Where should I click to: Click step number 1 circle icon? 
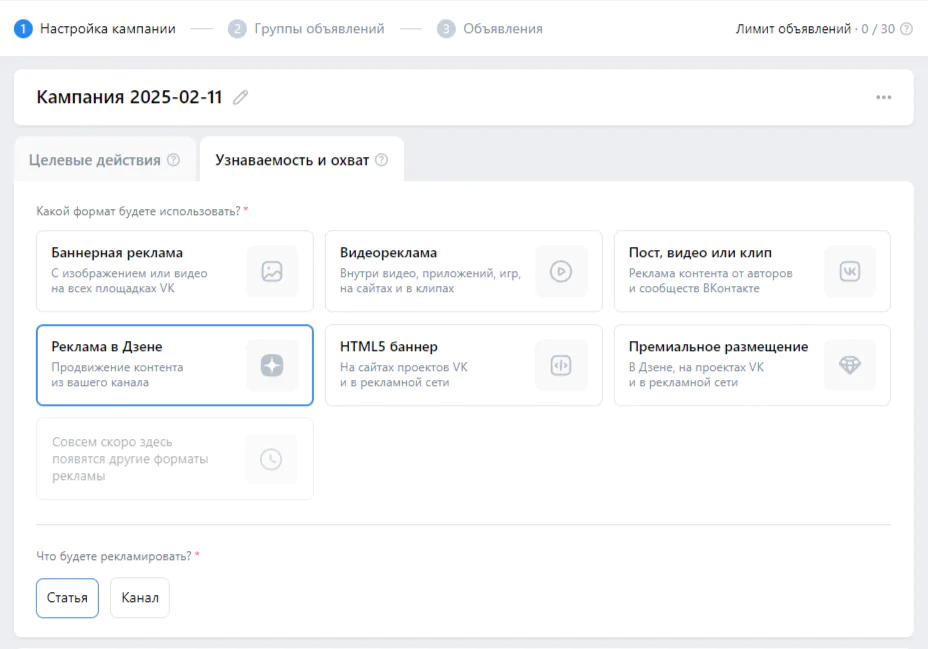click(23, 29)
